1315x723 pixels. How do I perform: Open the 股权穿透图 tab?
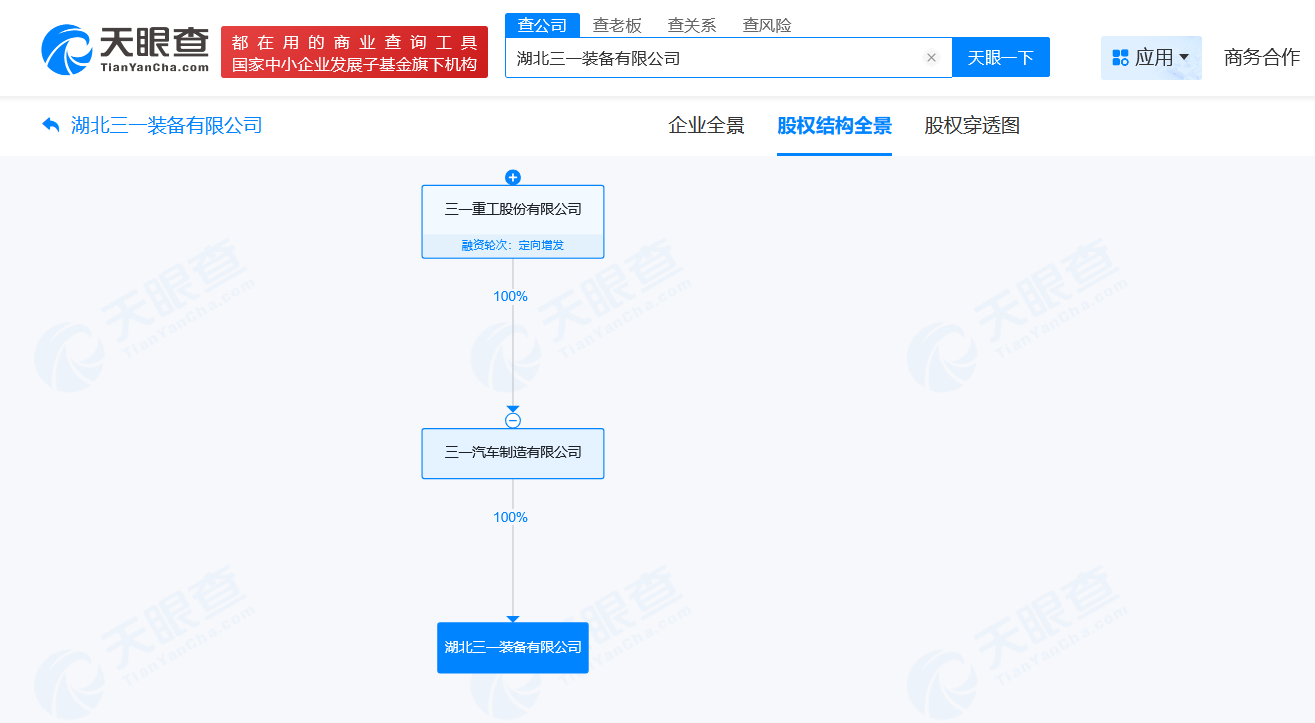[971, 126]
